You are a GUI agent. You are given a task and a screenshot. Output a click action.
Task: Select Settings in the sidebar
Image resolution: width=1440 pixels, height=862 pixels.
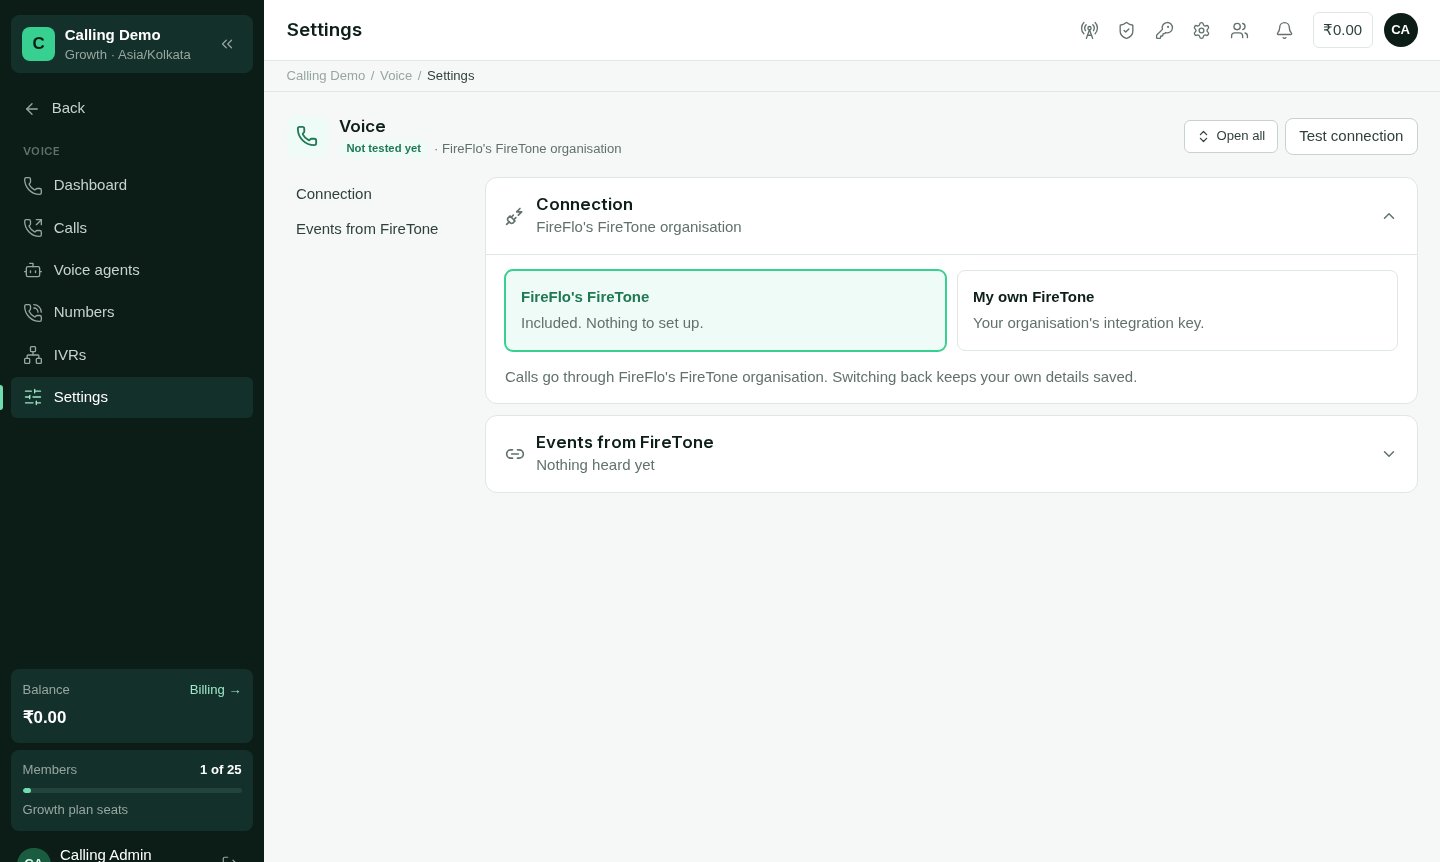132,397
